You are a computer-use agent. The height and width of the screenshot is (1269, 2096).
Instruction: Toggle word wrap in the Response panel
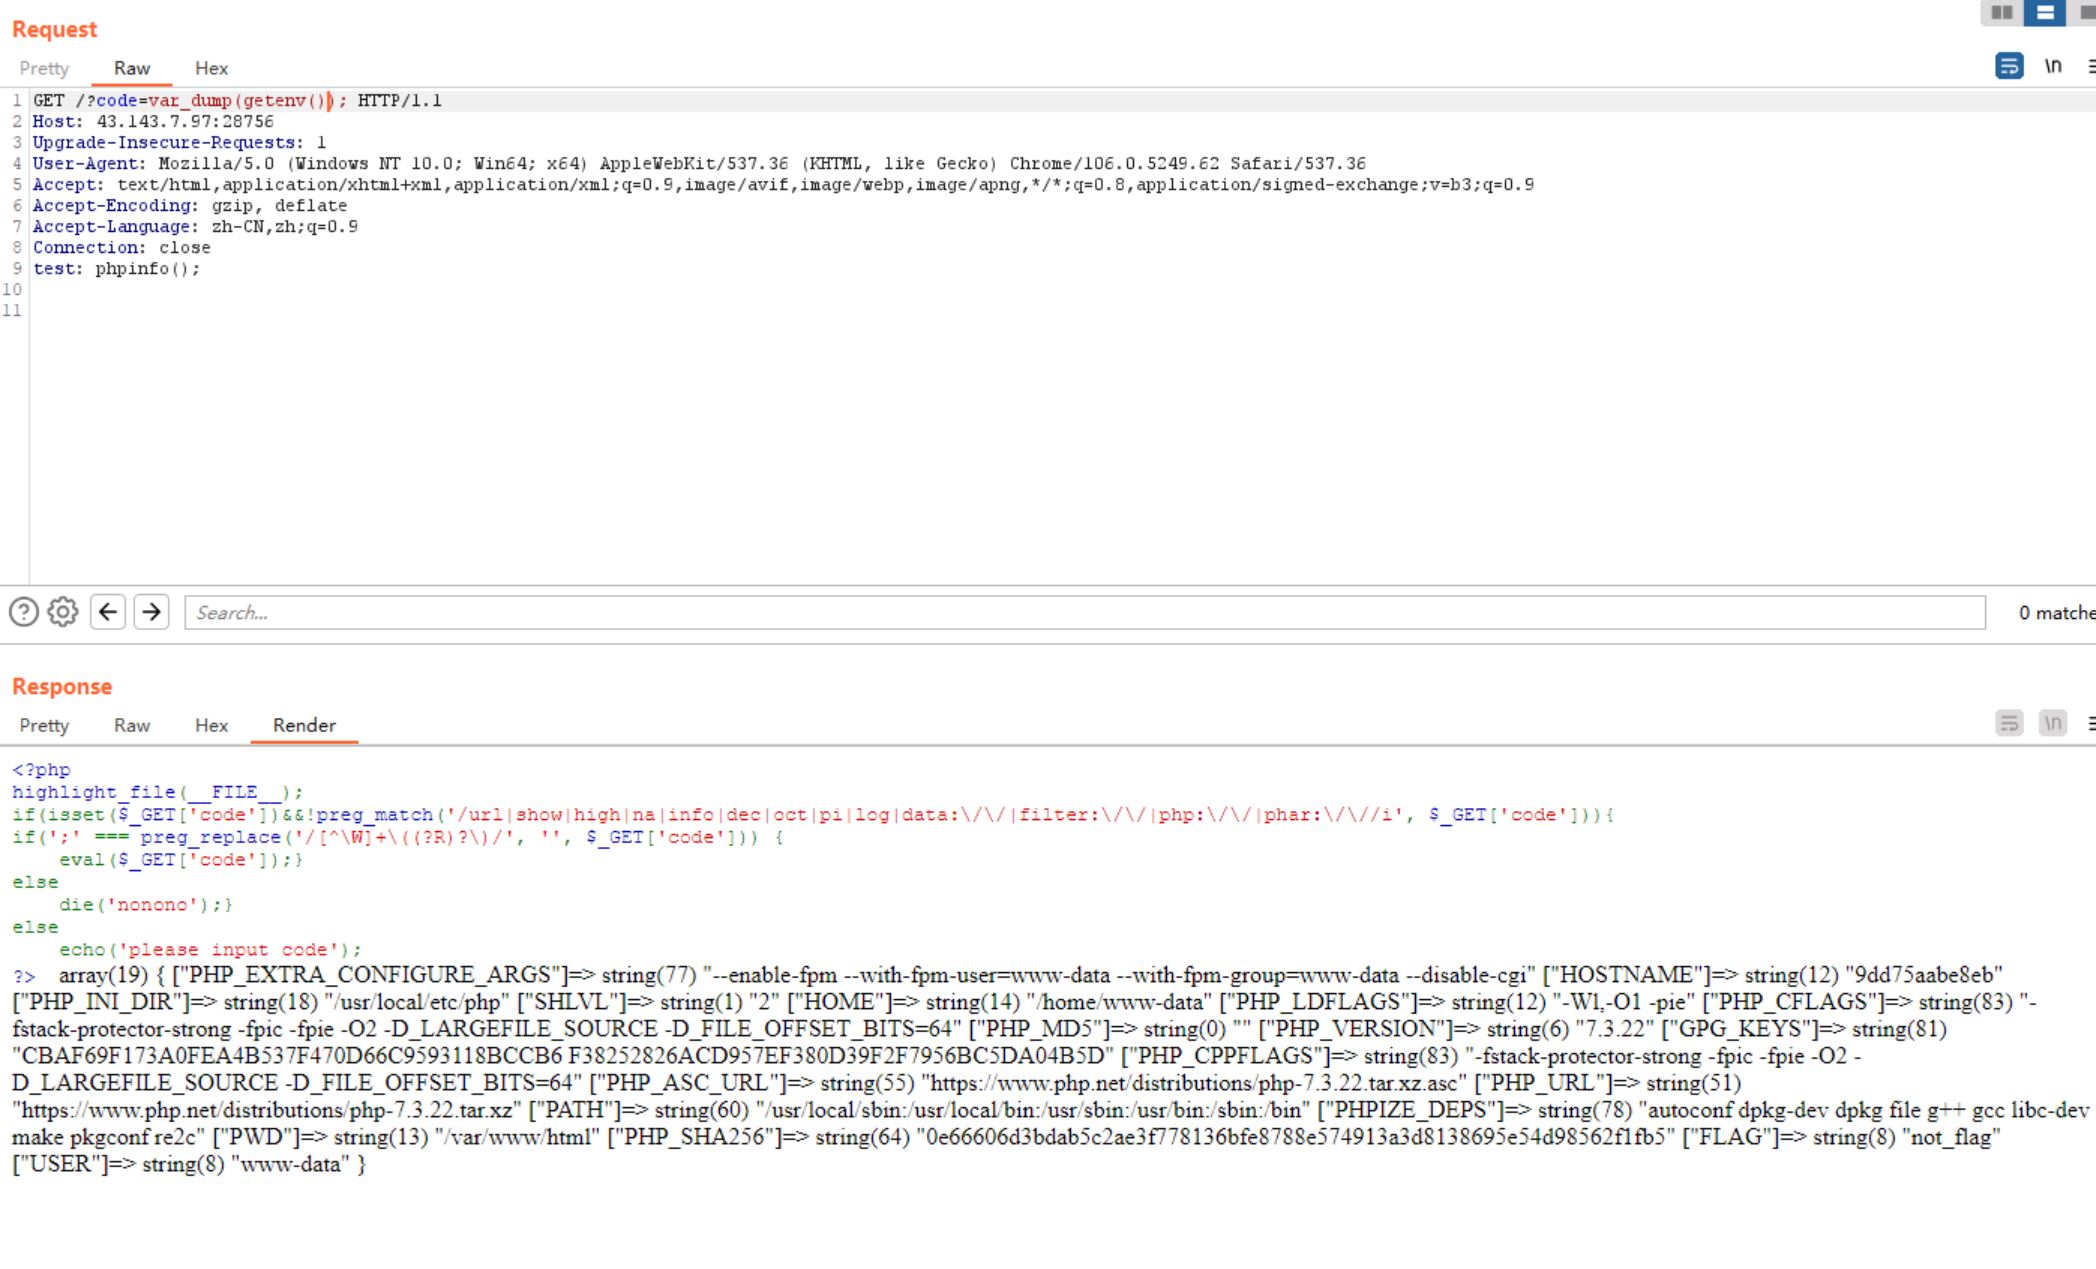tap(2009, 723)
